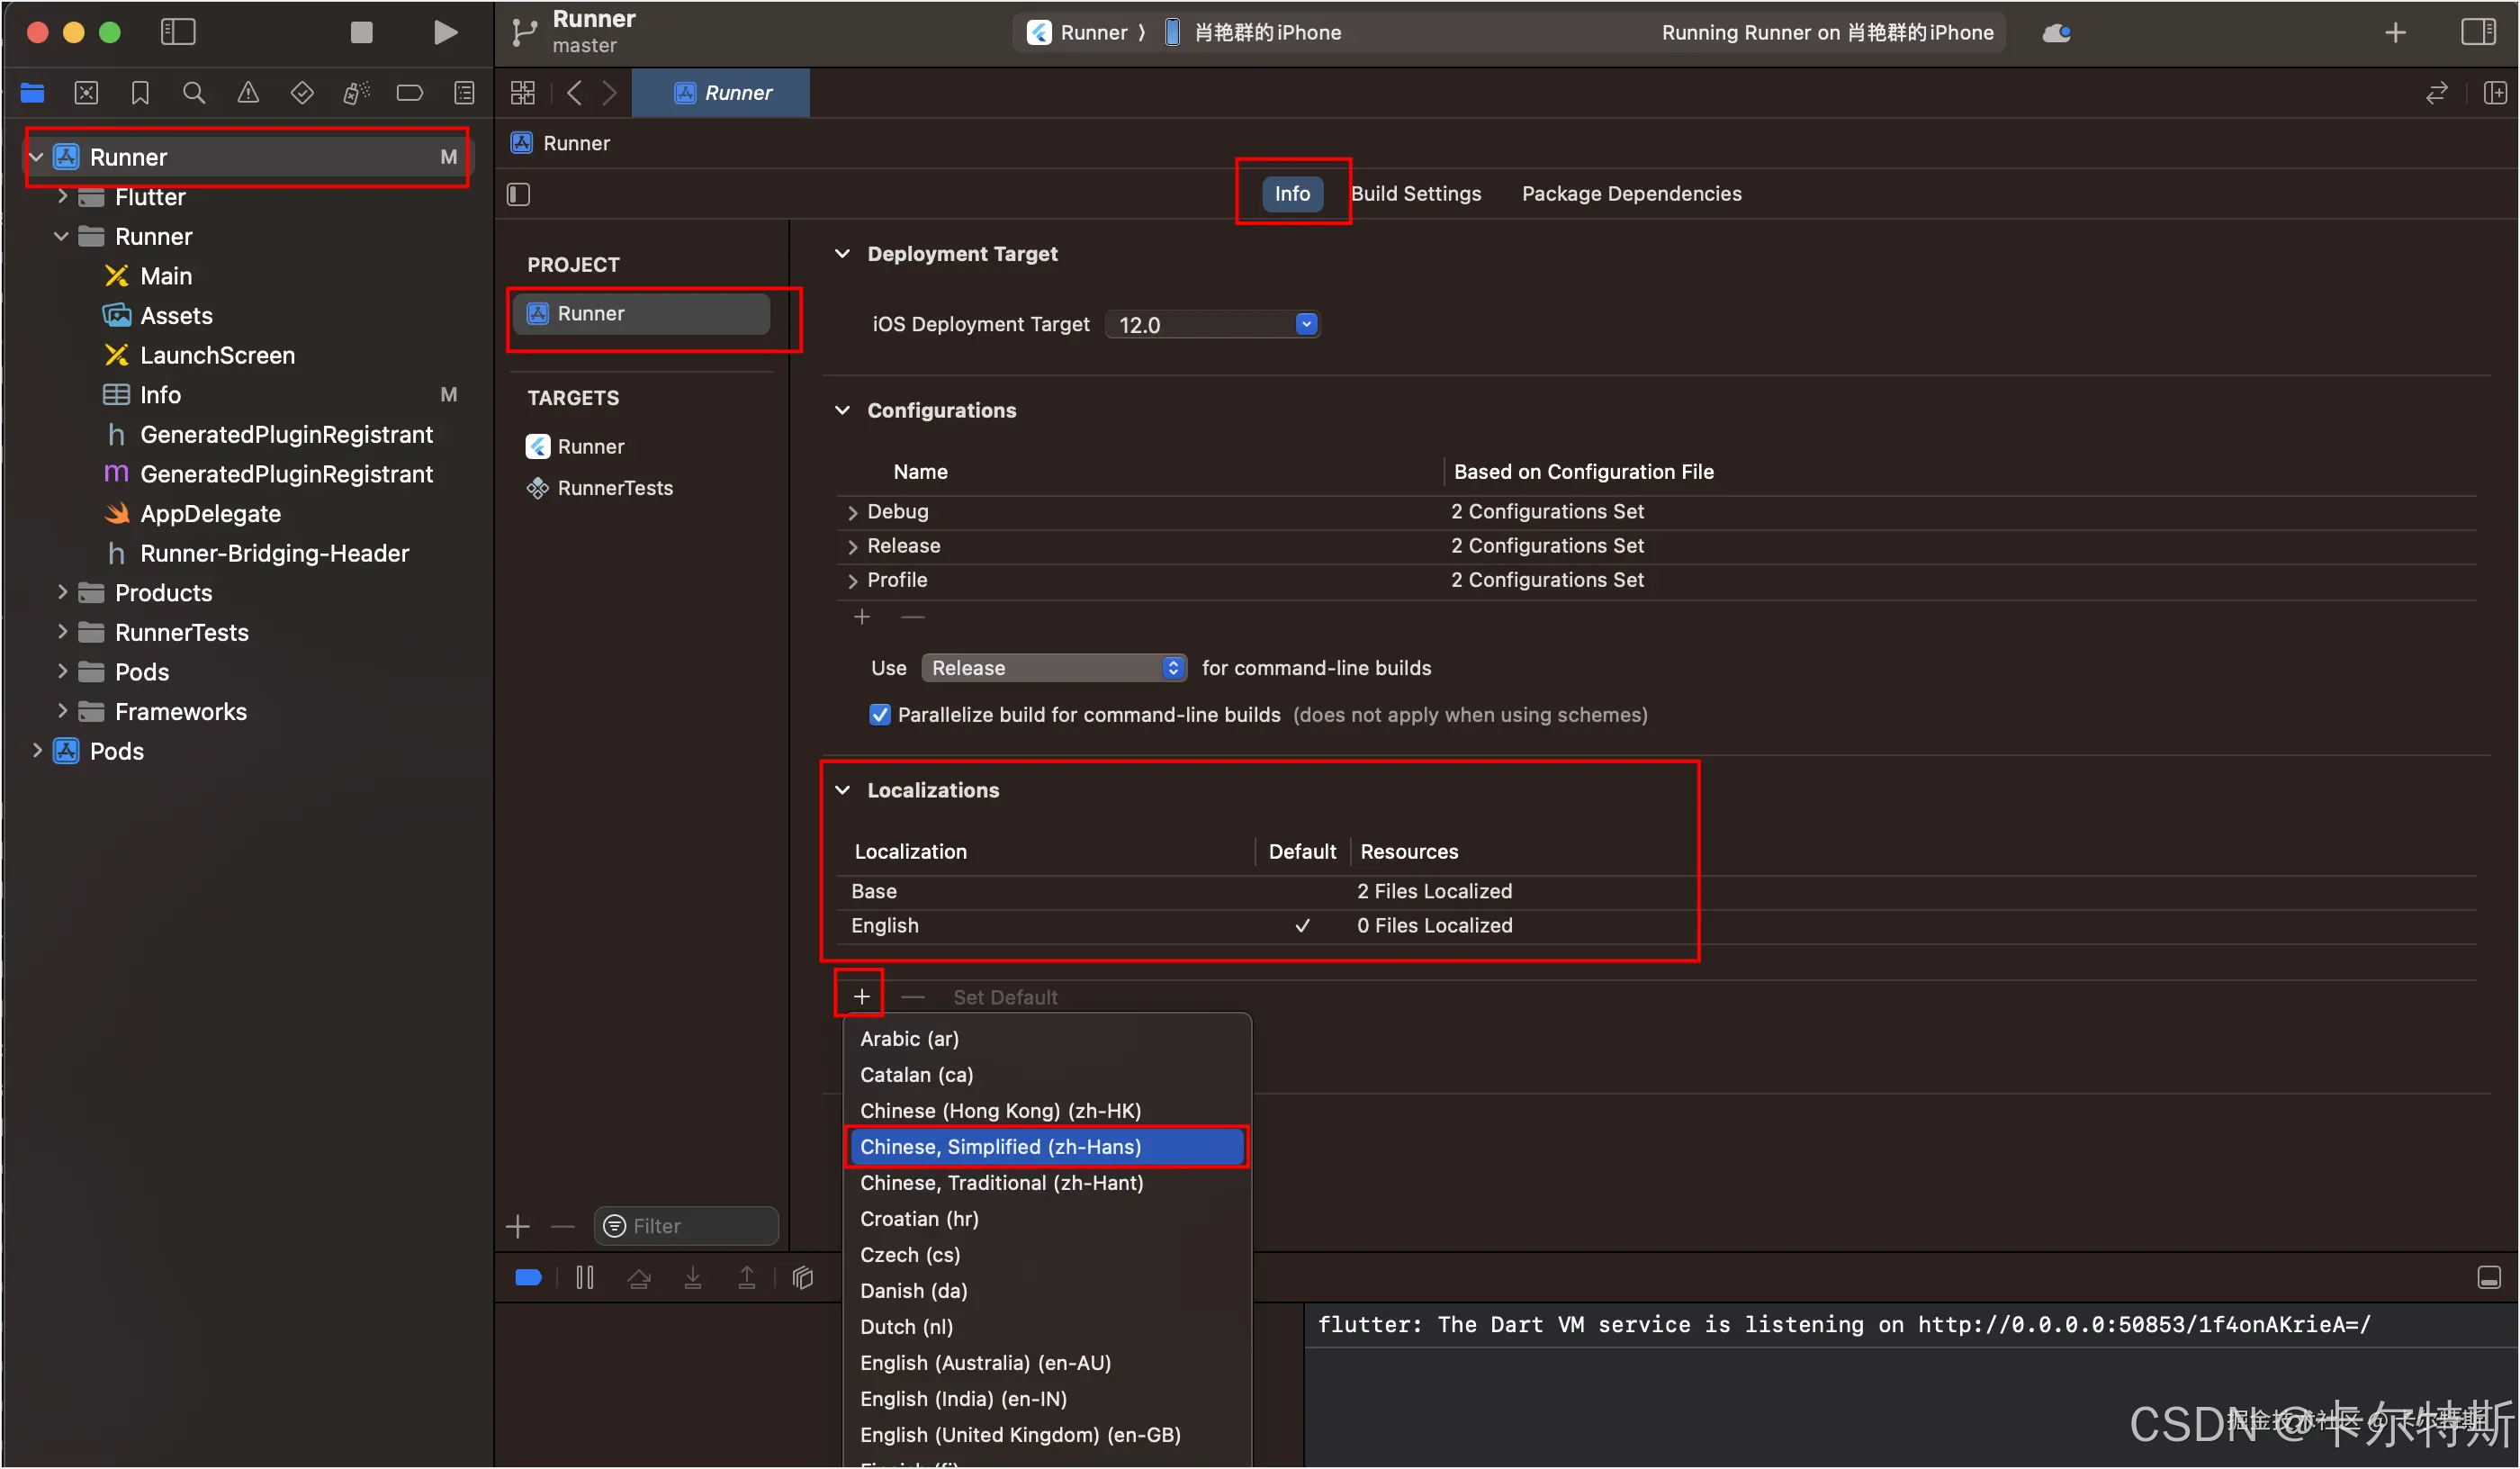
Task: Collapse the Localizations section
Action: [x=843, y=790]
